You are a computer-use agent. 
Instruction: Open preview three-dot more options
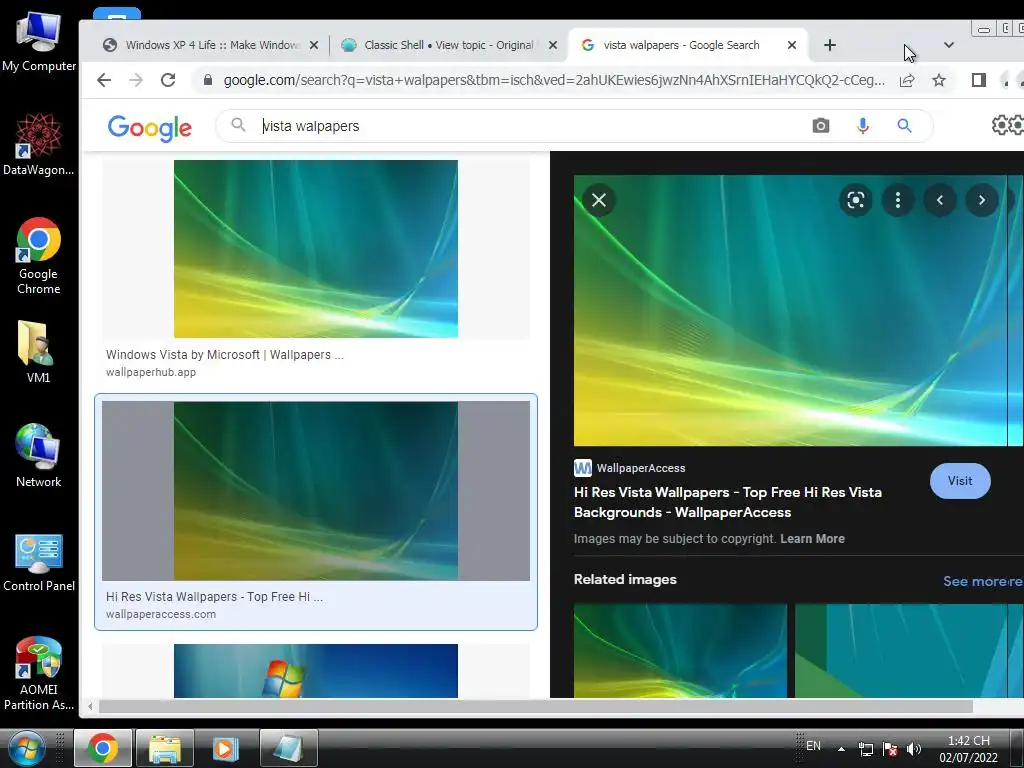click(x=898, y=200)
